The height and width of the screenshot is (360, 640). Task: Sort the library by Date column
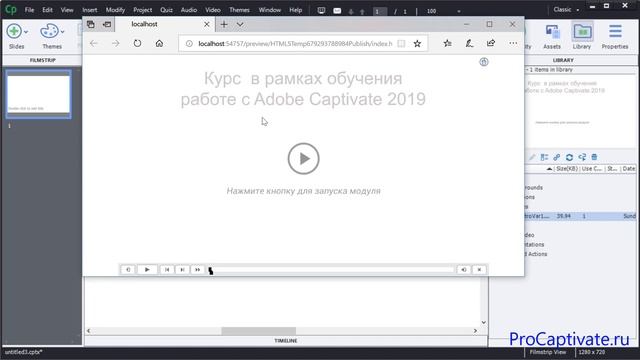click(629, 169)
